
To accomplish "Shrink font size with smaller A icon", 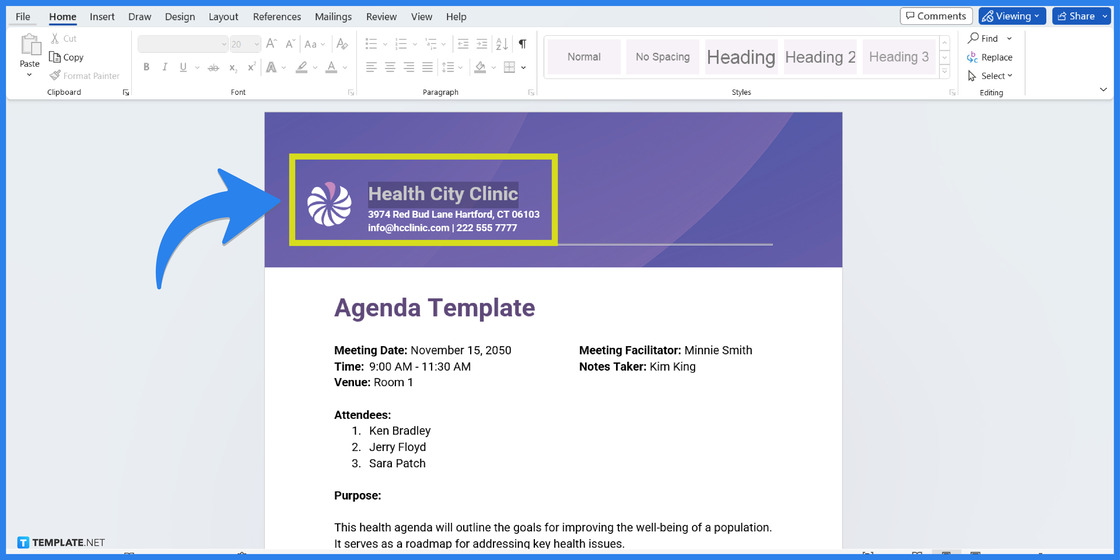I will (290, 44).
